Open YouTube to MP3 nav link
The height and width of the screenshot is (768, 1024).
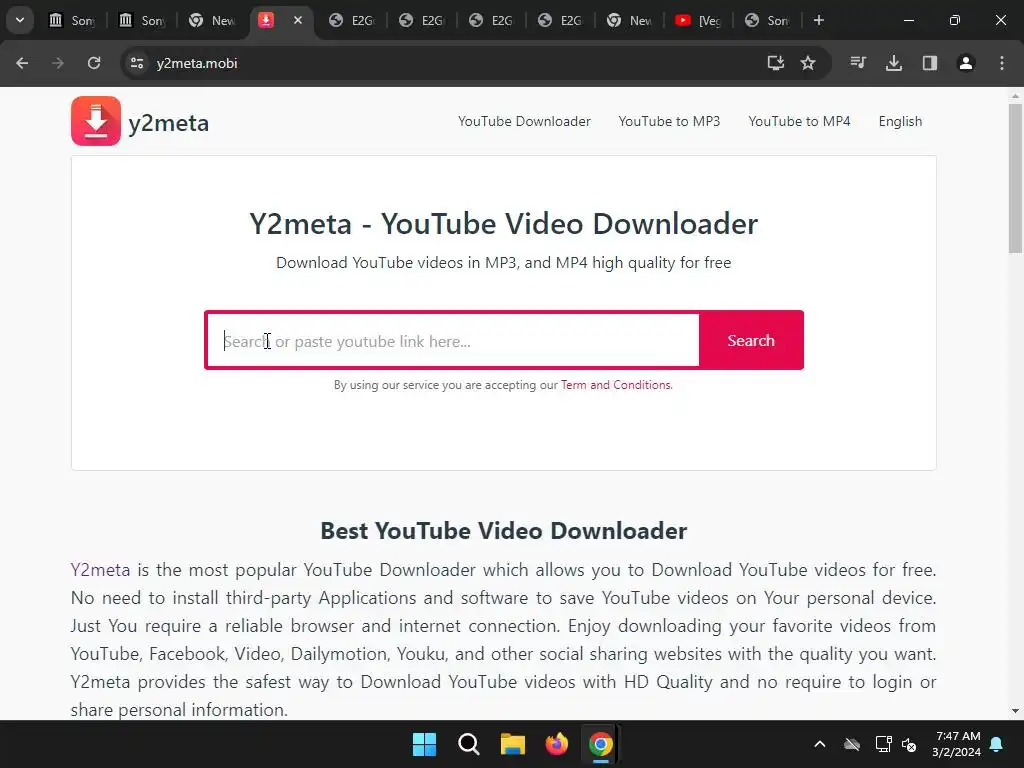pyautogui.click(x=669, y=121)
